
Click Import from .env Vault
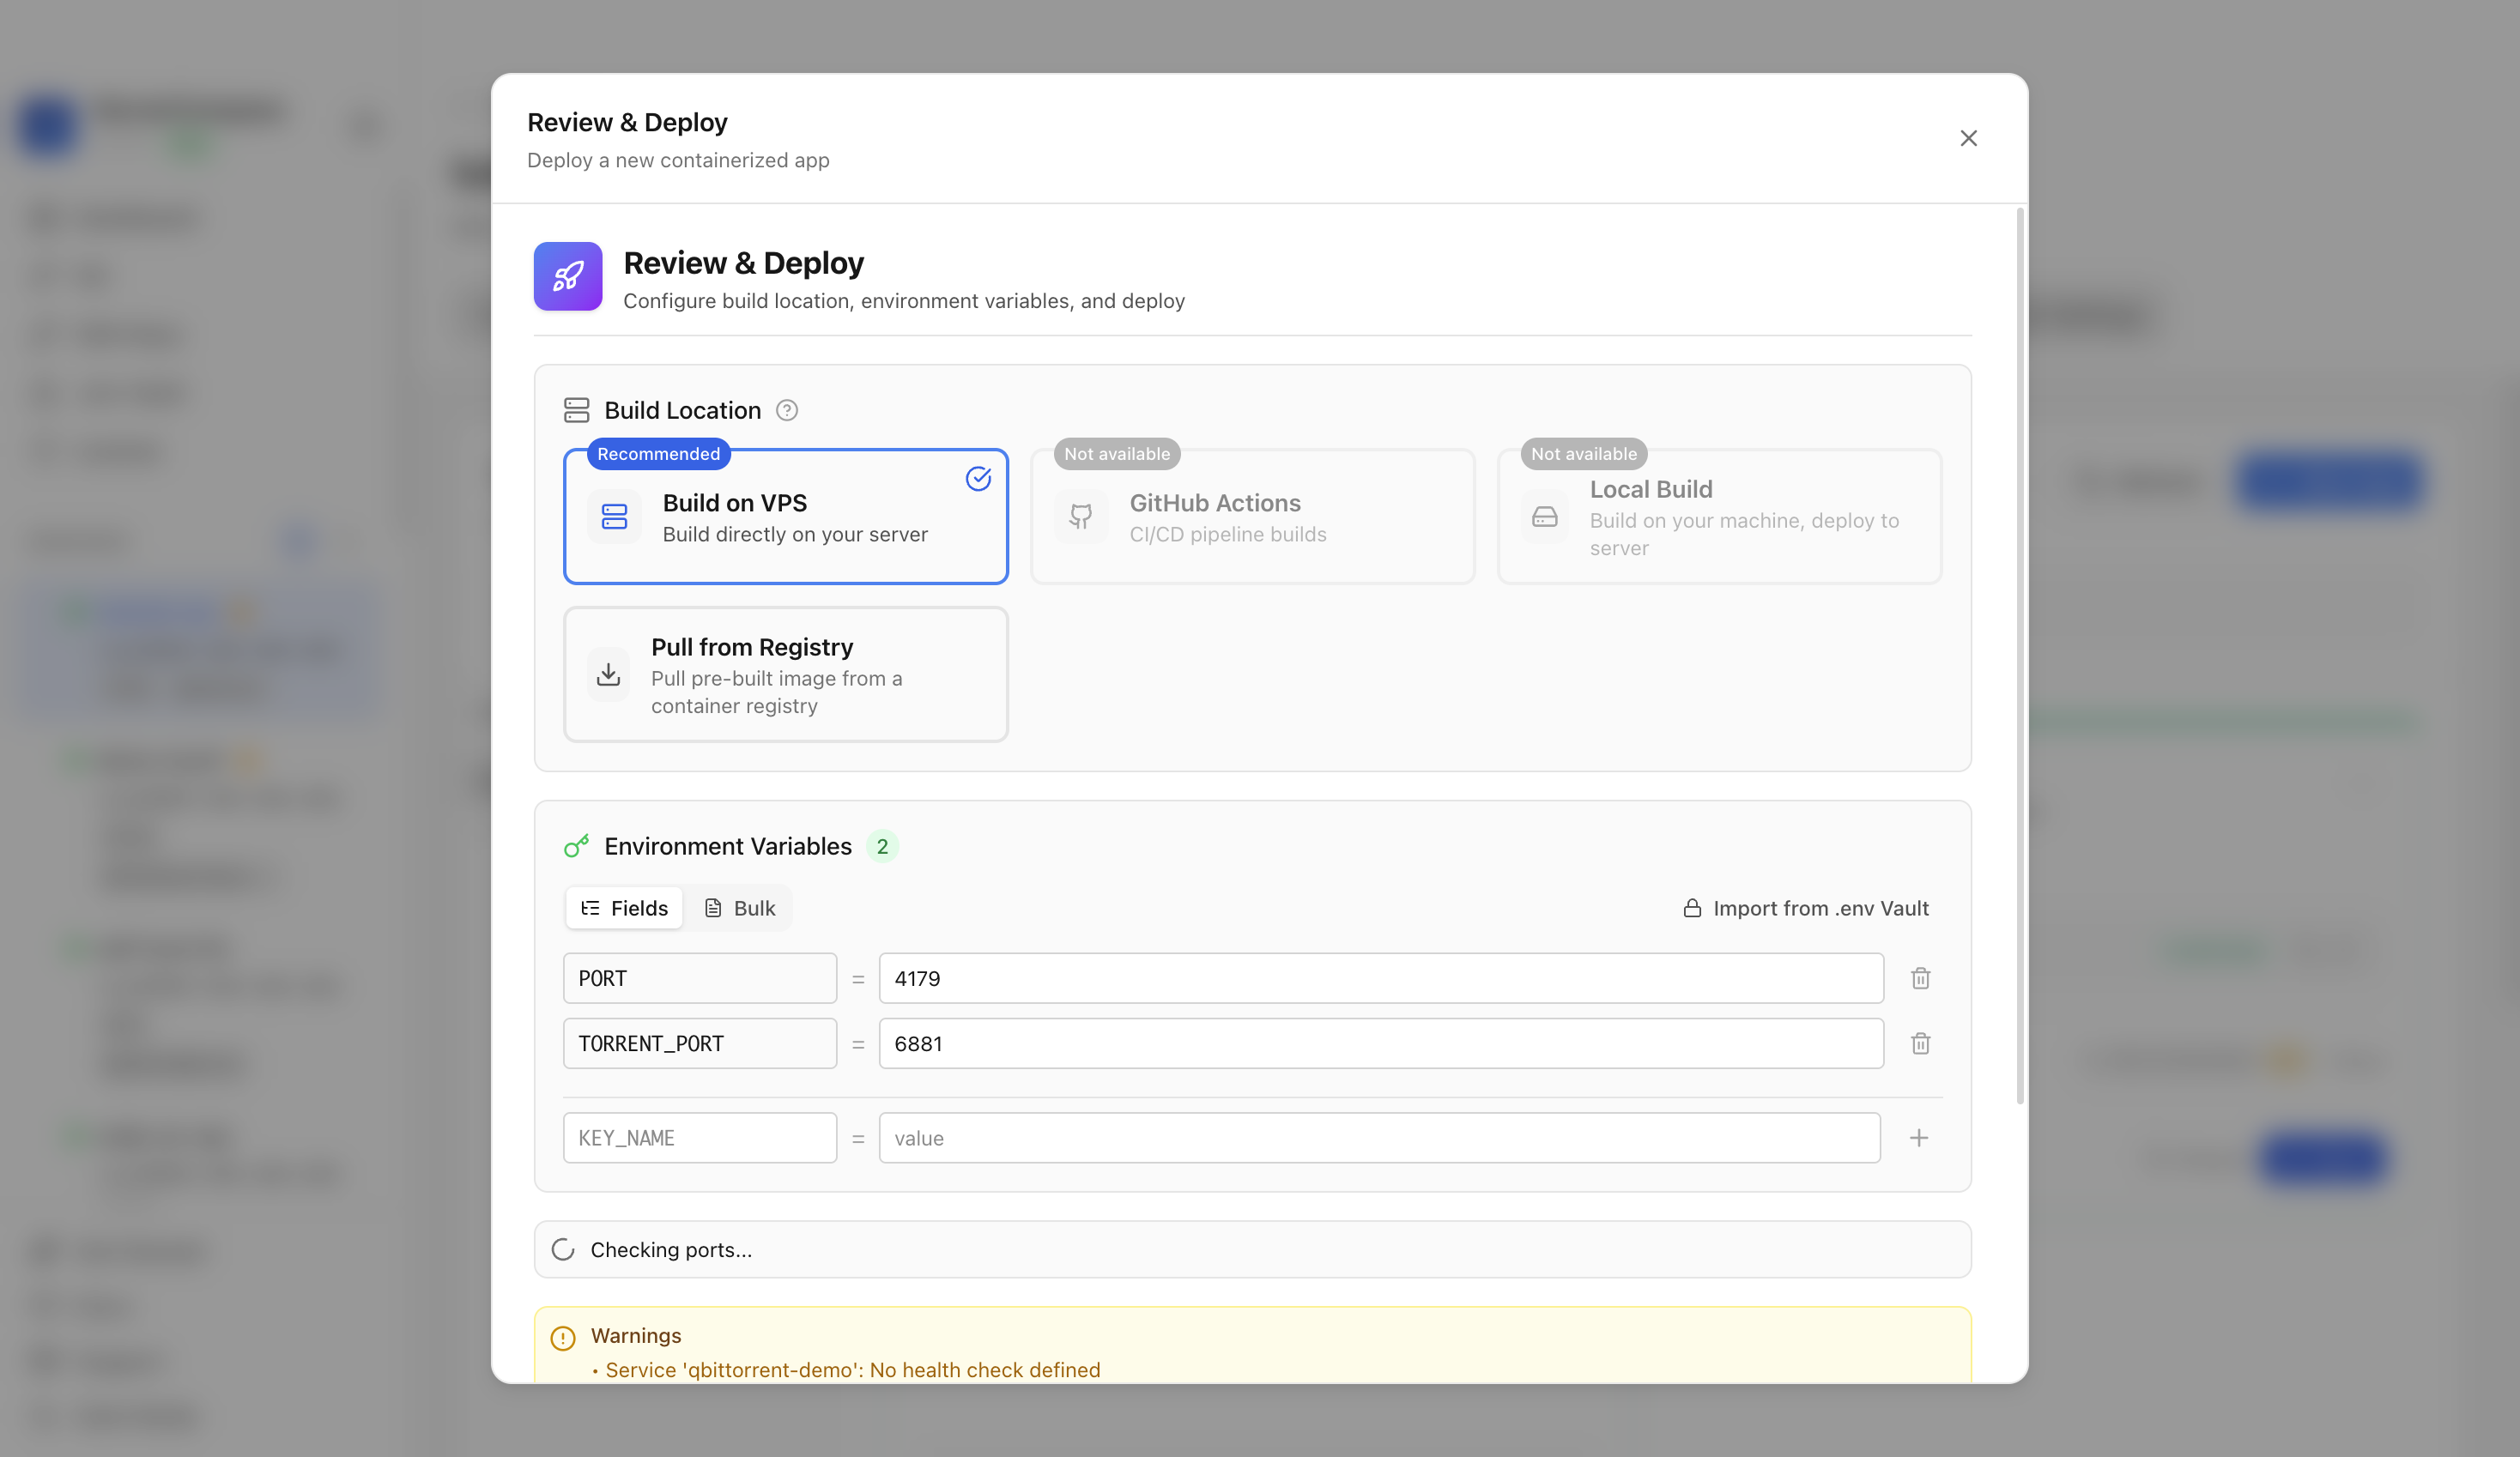pos(1806,908)
